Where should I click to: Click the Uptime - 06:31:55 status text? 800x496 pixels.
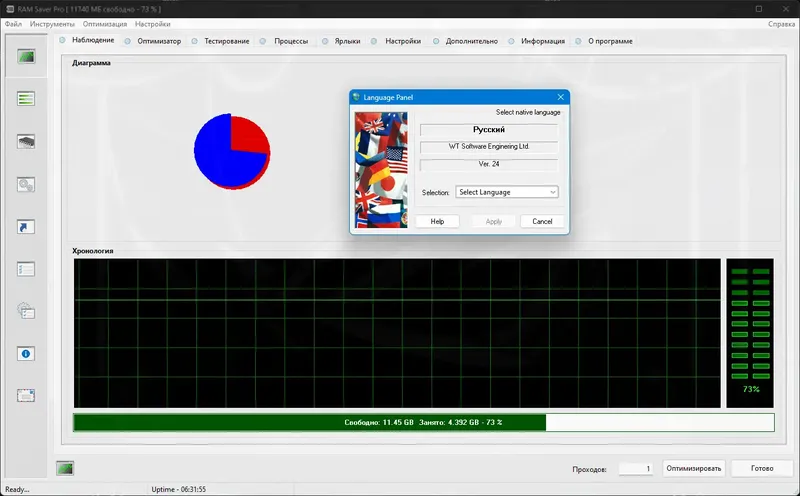click(179, 489)
